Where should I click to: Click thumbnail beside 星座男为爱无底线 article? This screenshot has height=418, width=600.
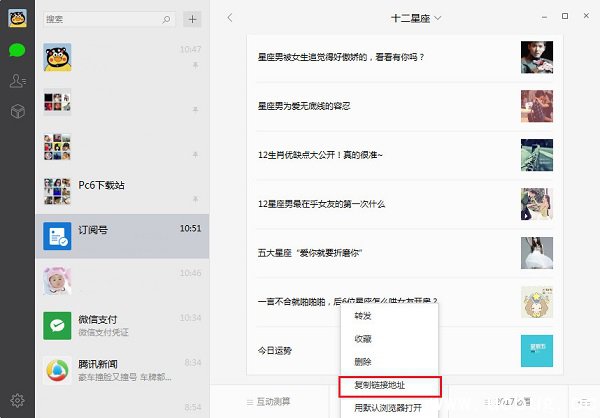pyautogui.click(x=537, y=106)
